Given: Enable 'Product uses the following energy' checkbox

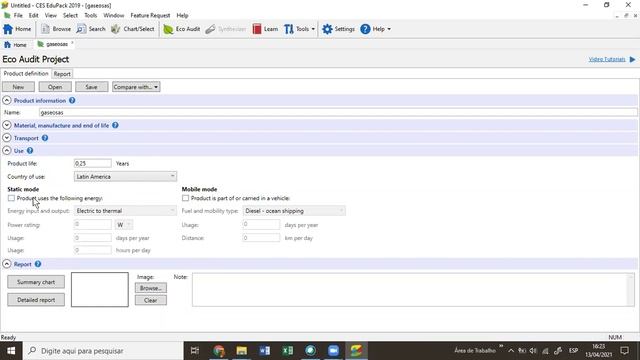Looking at the screenshot, I should [x=11, y=198].
